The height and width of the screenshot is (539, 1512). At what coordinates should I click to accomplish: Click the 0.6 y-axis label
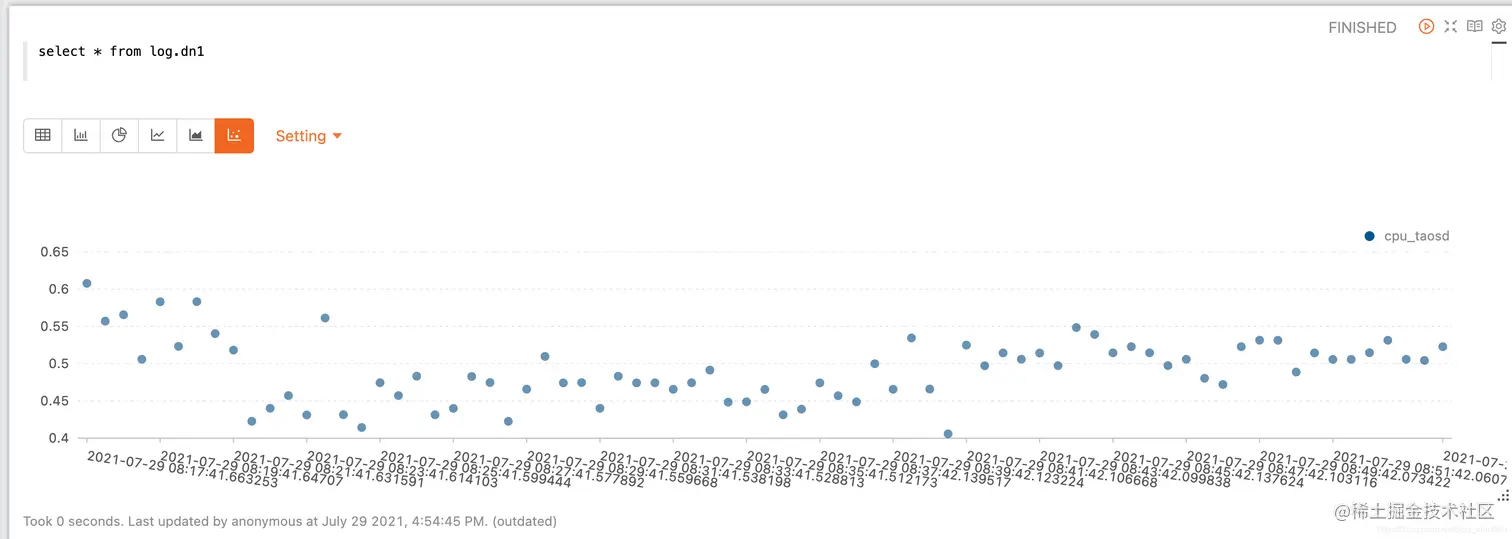(58, 289)
